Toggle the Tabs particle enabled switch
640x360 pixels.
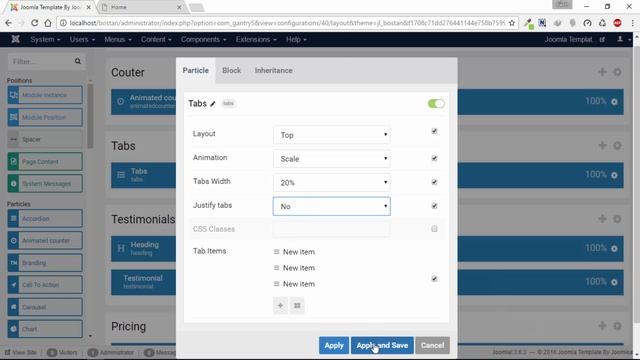coord(436,104)
